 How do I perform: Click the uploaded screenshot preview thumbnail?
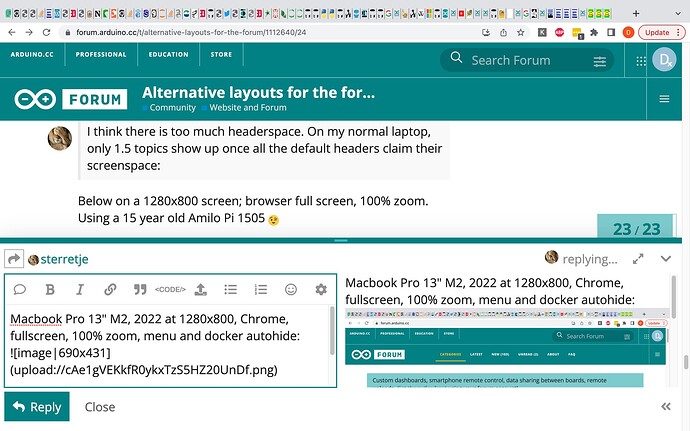pyautogui.click(x=507, y=347)
